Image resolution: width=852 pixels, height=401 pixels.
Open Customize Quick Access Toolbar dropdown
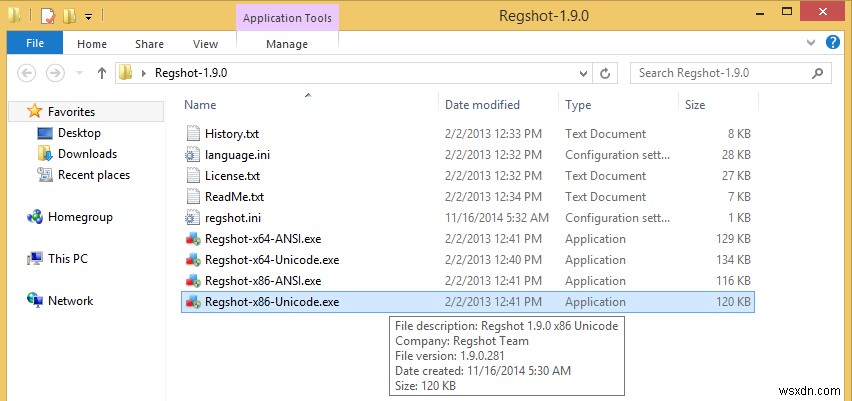pos(88,17)
